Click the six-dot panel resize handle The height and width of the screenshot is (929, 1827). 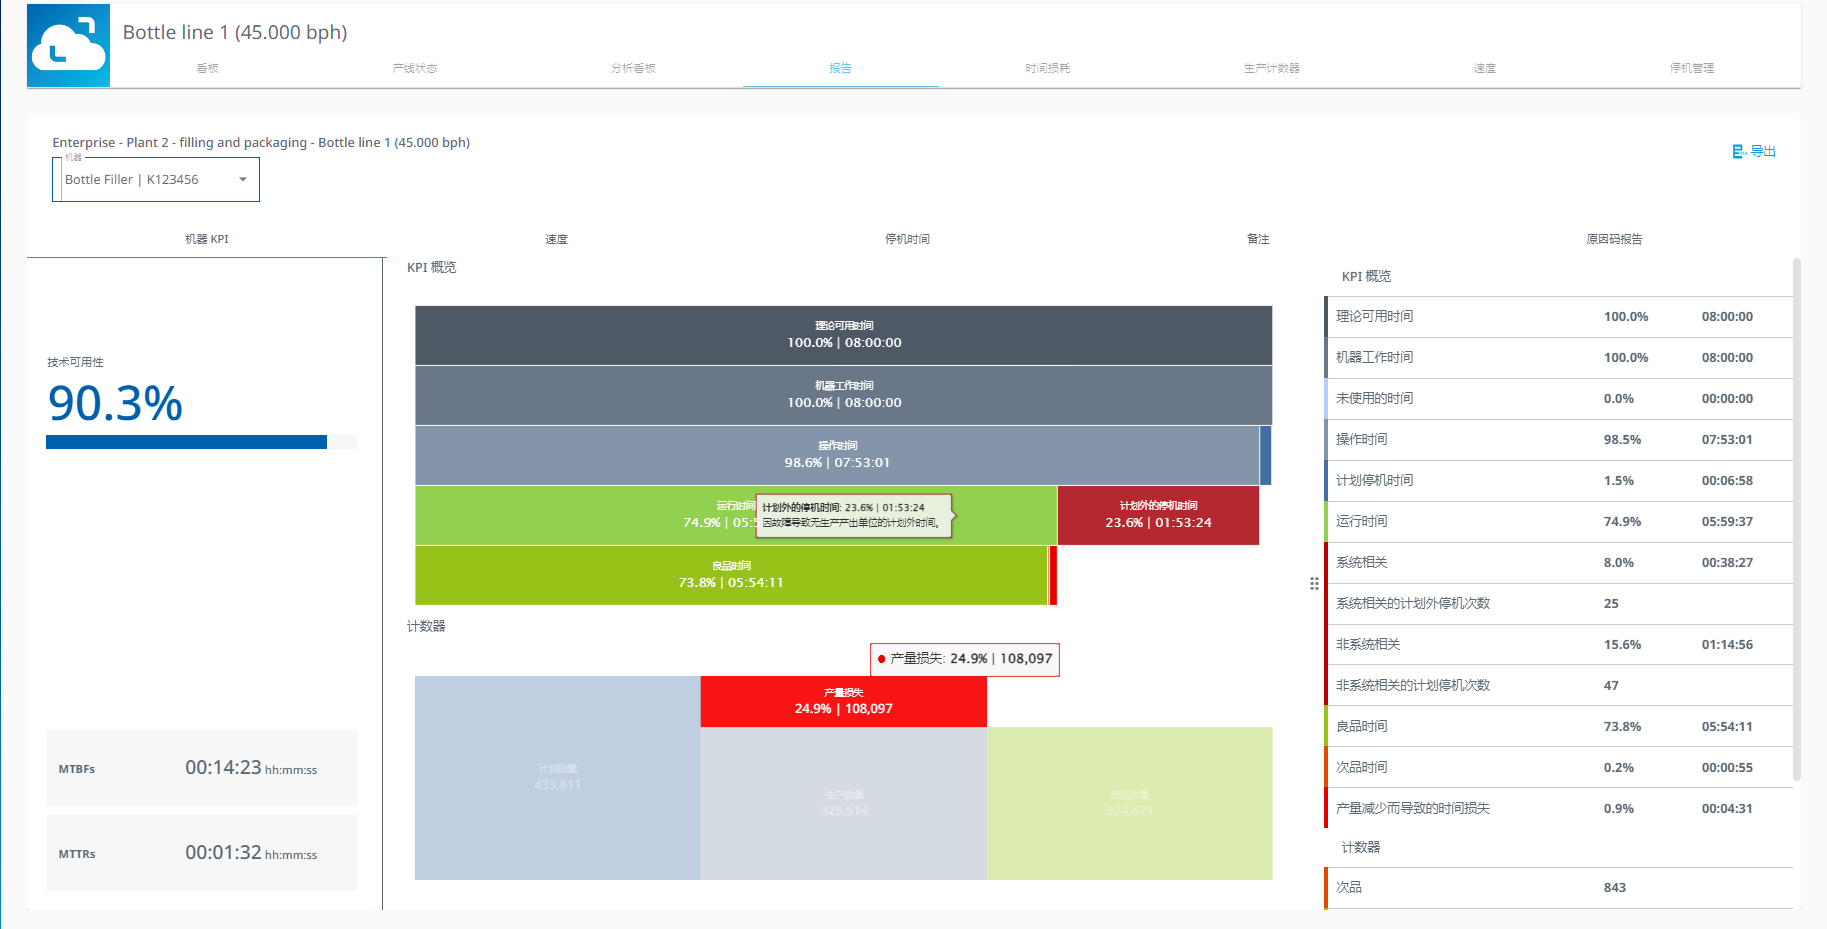[1314, 584]
